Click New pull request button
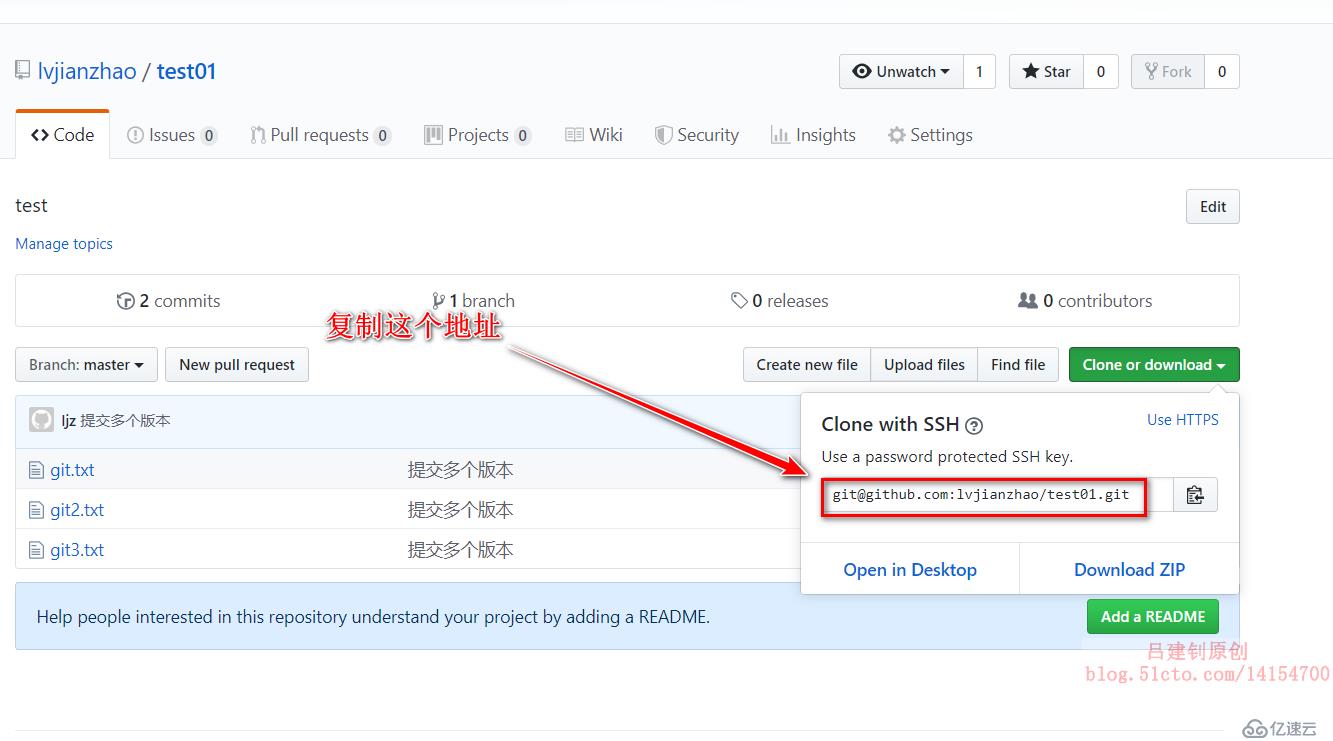 point(237,365)
